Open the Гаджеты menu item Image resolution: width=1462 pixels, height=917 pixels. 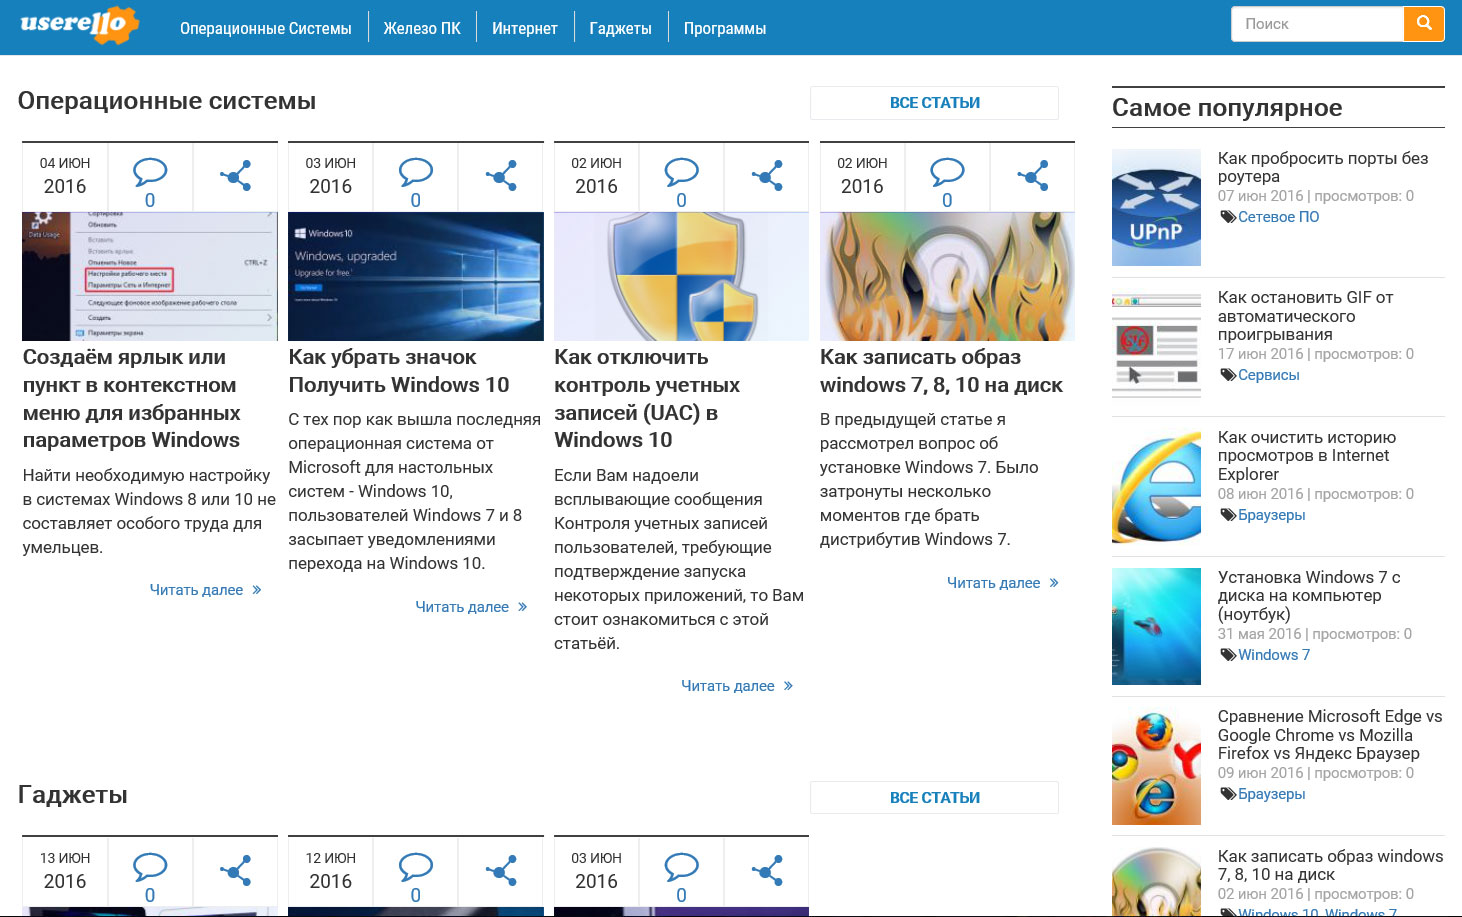[621, 28]
